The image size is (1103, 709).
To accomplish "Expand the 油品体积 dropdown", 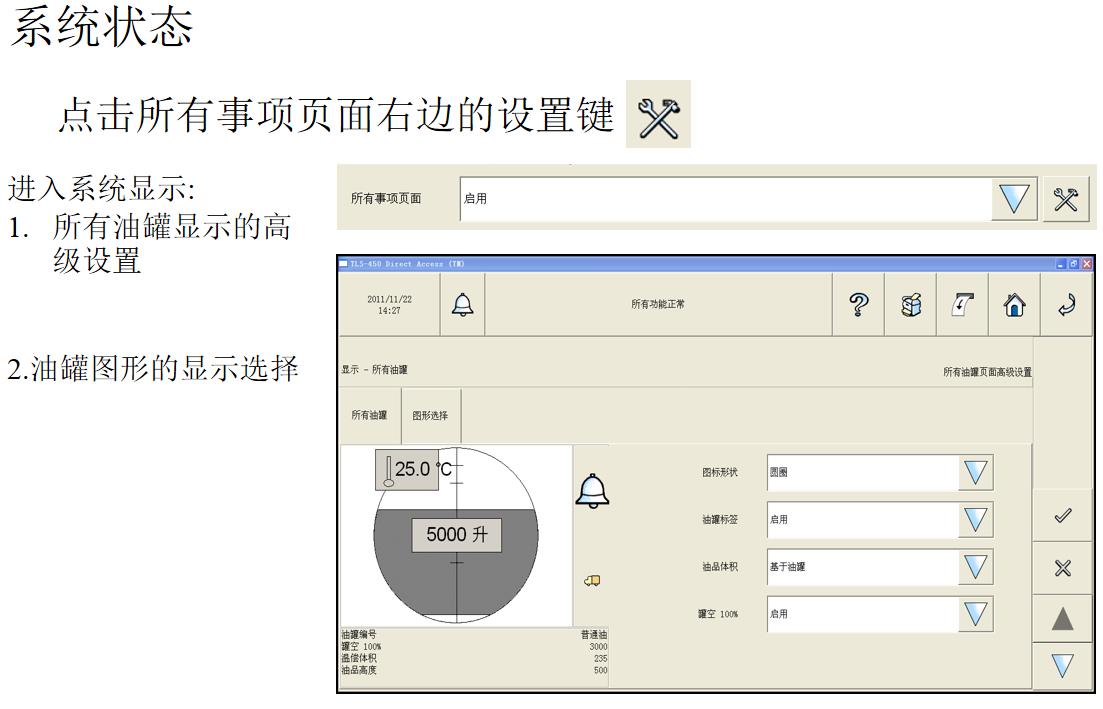I will pos(975,567).
